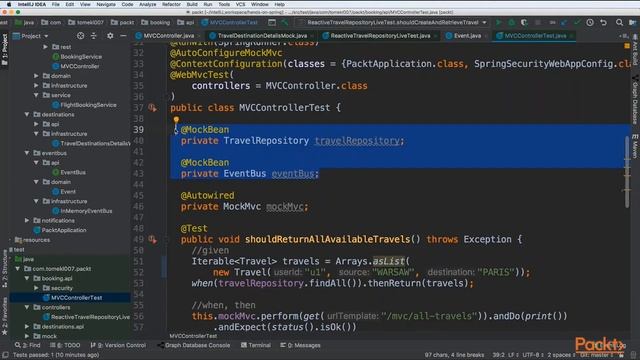Select BookingService in the Project tree
Screen dimensions: 640x360
coord(81,57)
